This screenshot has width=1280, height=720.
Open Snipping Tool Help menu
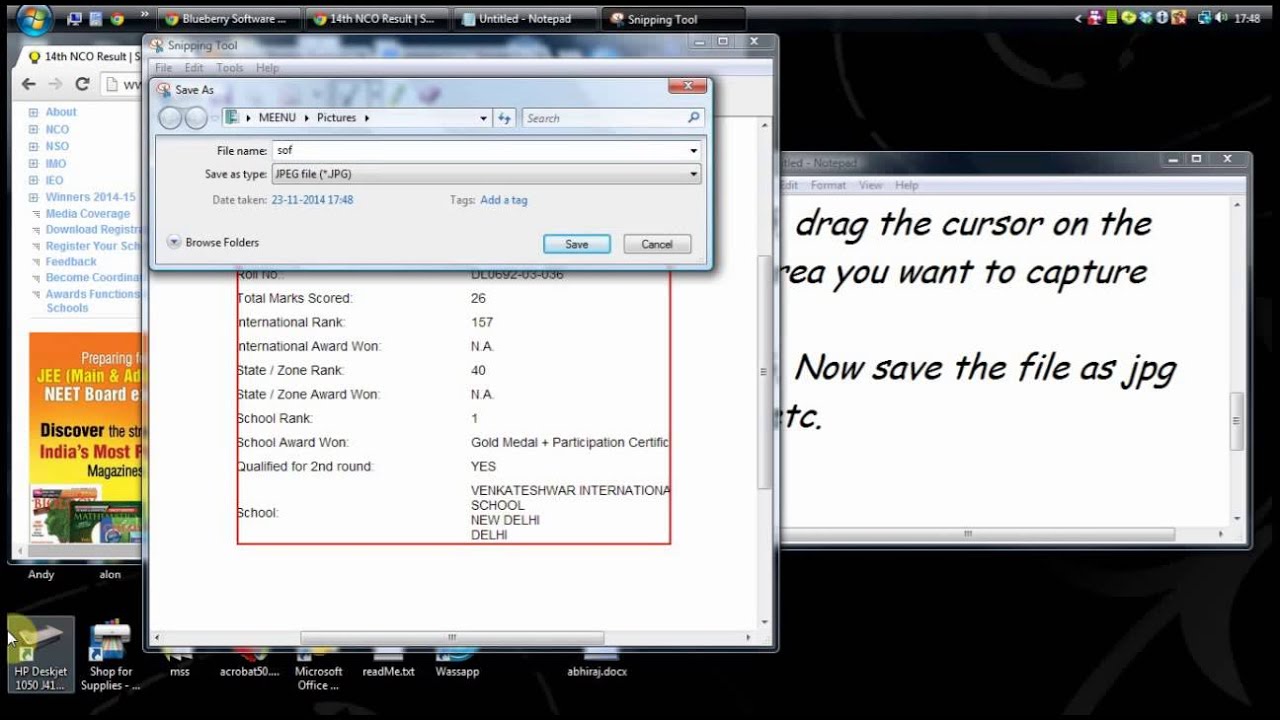267,68
